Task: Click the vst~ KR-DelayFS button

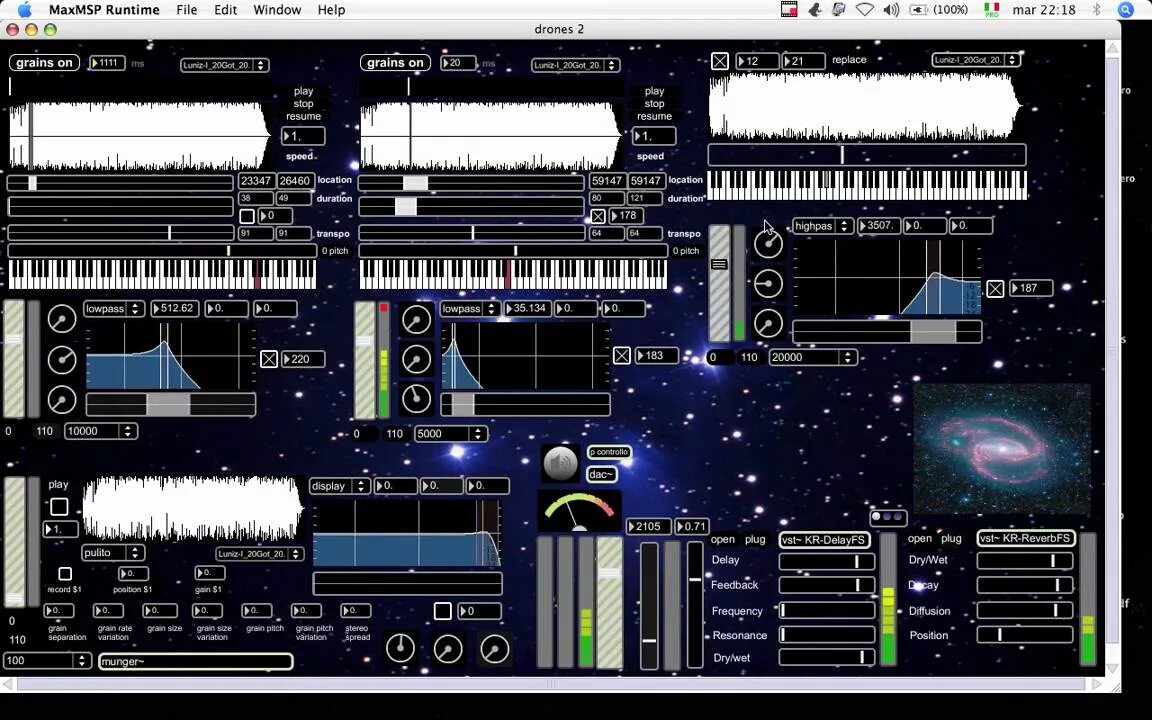Action: tap(824, 539)
